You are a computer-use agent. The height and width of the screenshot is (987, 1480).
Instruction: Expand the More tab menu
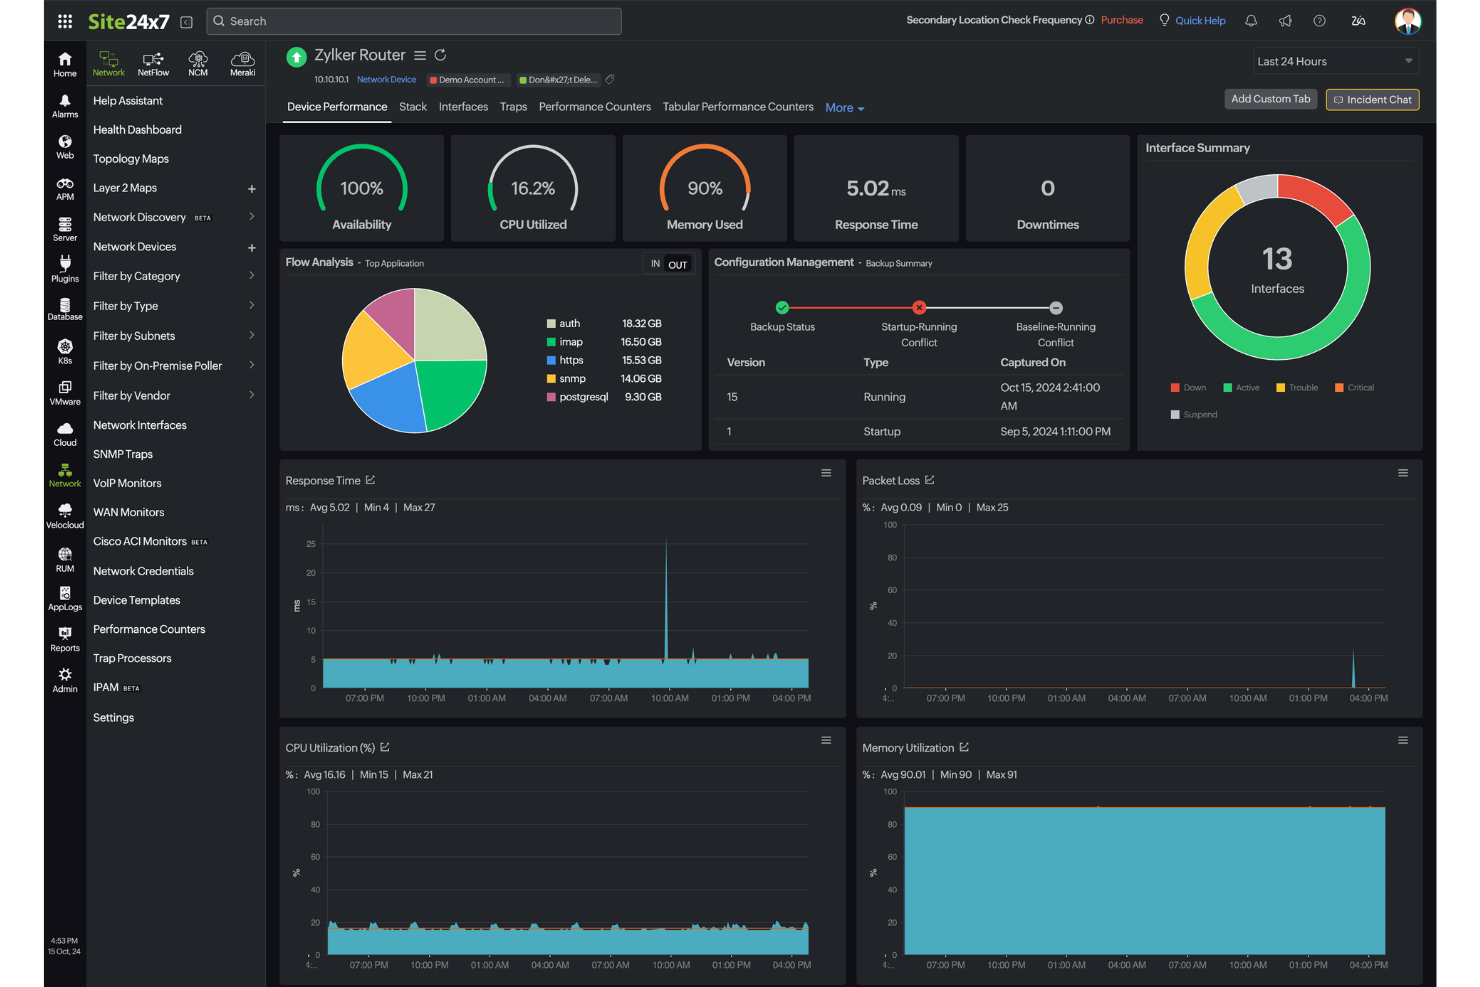coord(844,107)
